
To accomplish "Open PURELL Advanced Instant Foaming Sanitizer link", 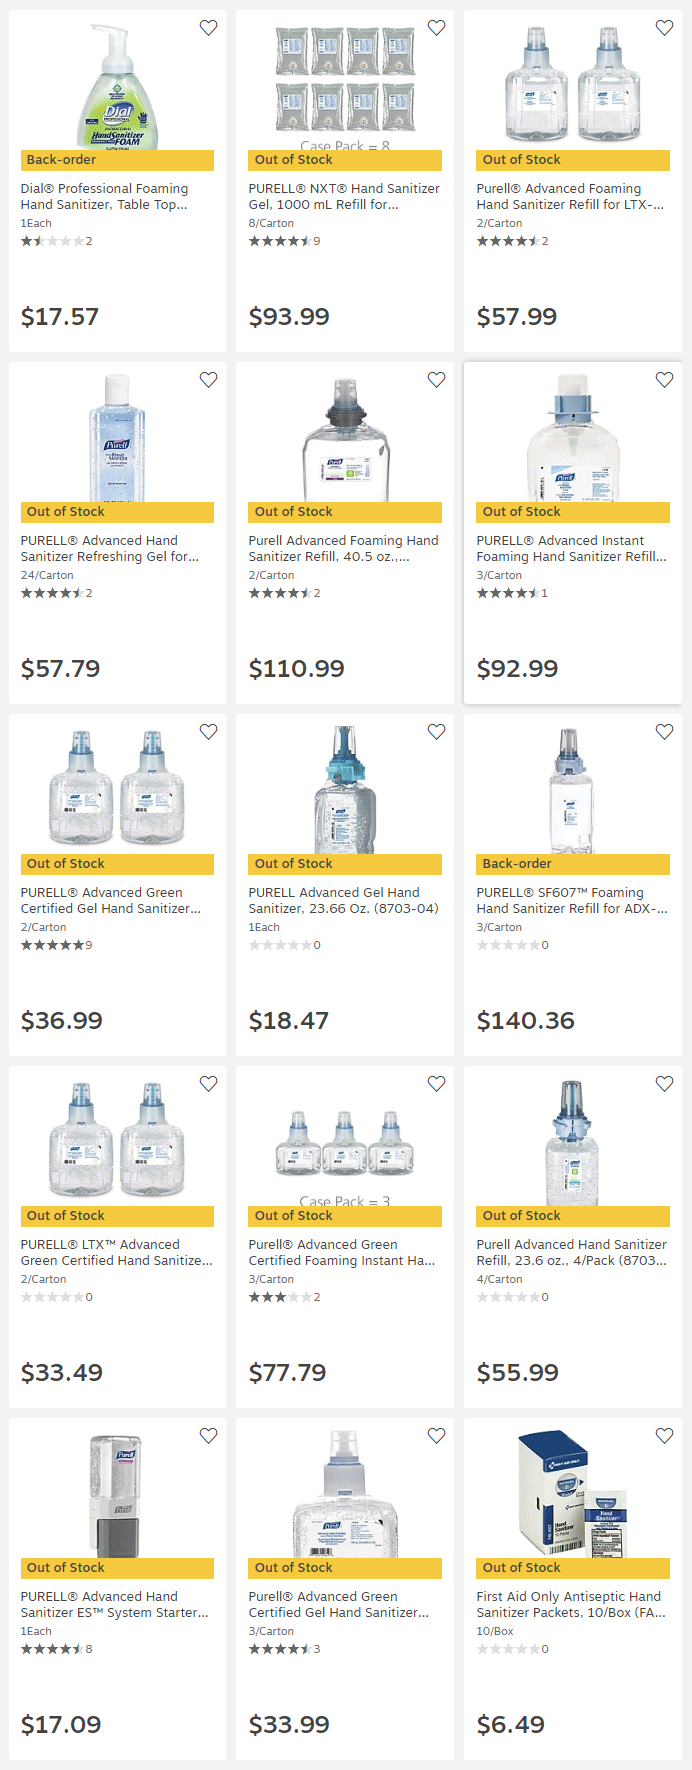I will coord(571,548).
